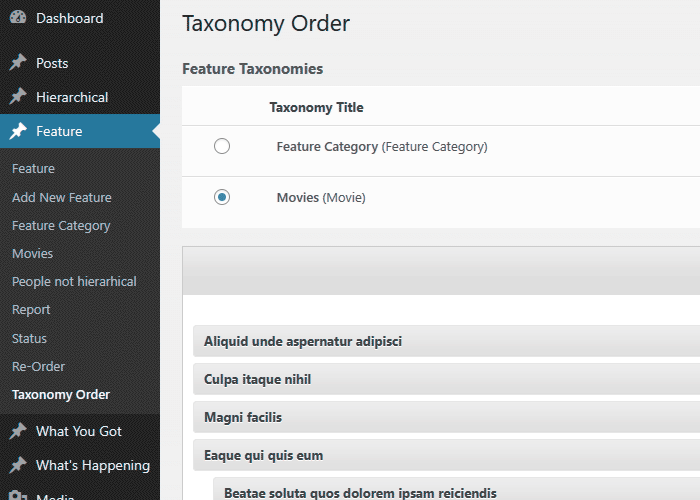Viewport: 700px width, 500px height.
Task: Open Feature Category in the sidebar
Action: click(61, 225)
